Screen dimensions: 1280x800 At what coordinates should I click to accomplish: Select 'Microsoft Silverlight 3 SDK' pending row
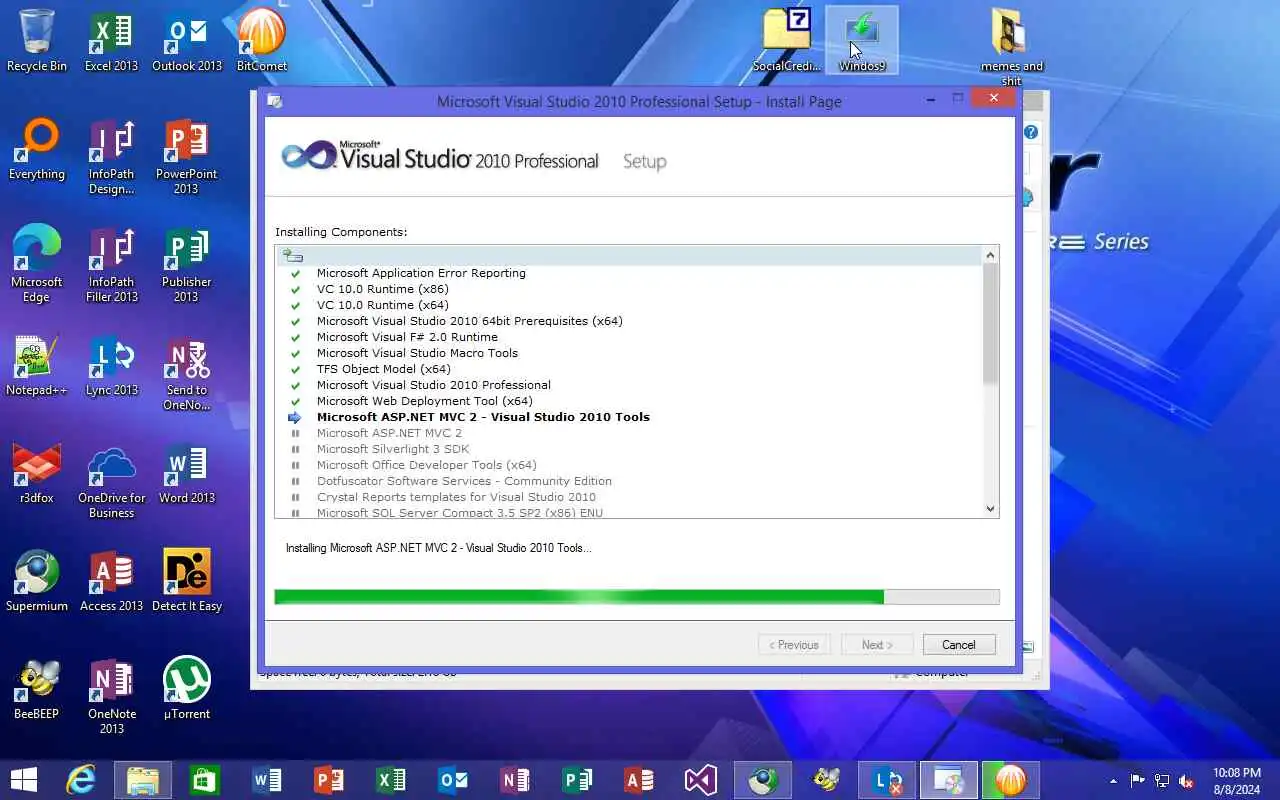[x=393, y=449]
